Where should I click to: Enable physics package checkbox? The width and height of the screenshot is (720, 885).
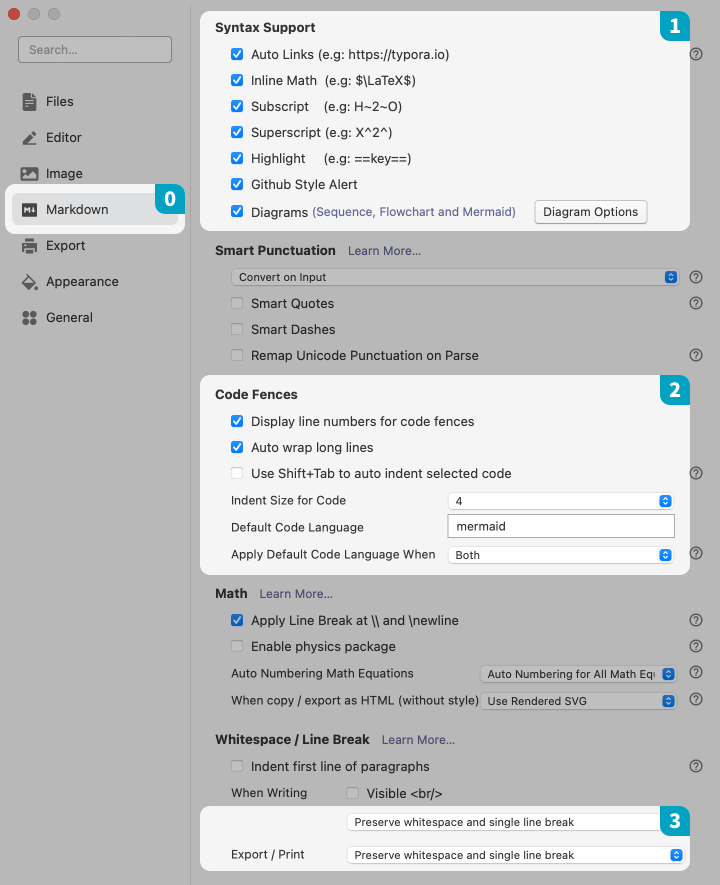pos(237,646)
